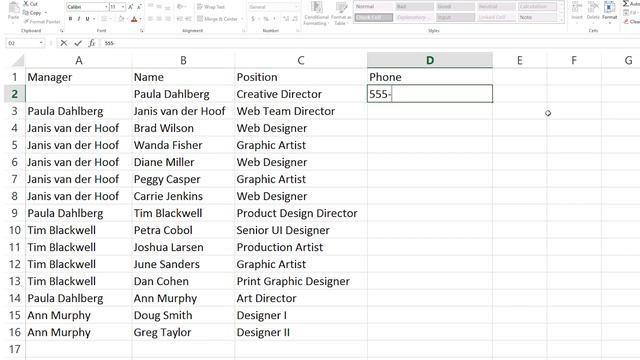Click the Select All corner triangle
The image size is (640, 360).
click(18, 61)
